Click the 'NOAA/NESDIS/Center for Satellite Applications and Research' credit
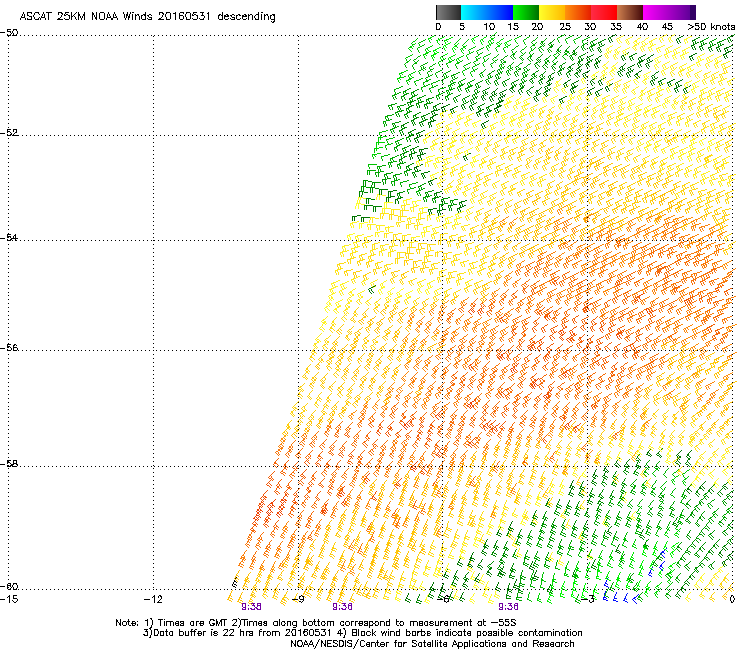This screenshot has width=740, height=650. (x=432, y=644)
